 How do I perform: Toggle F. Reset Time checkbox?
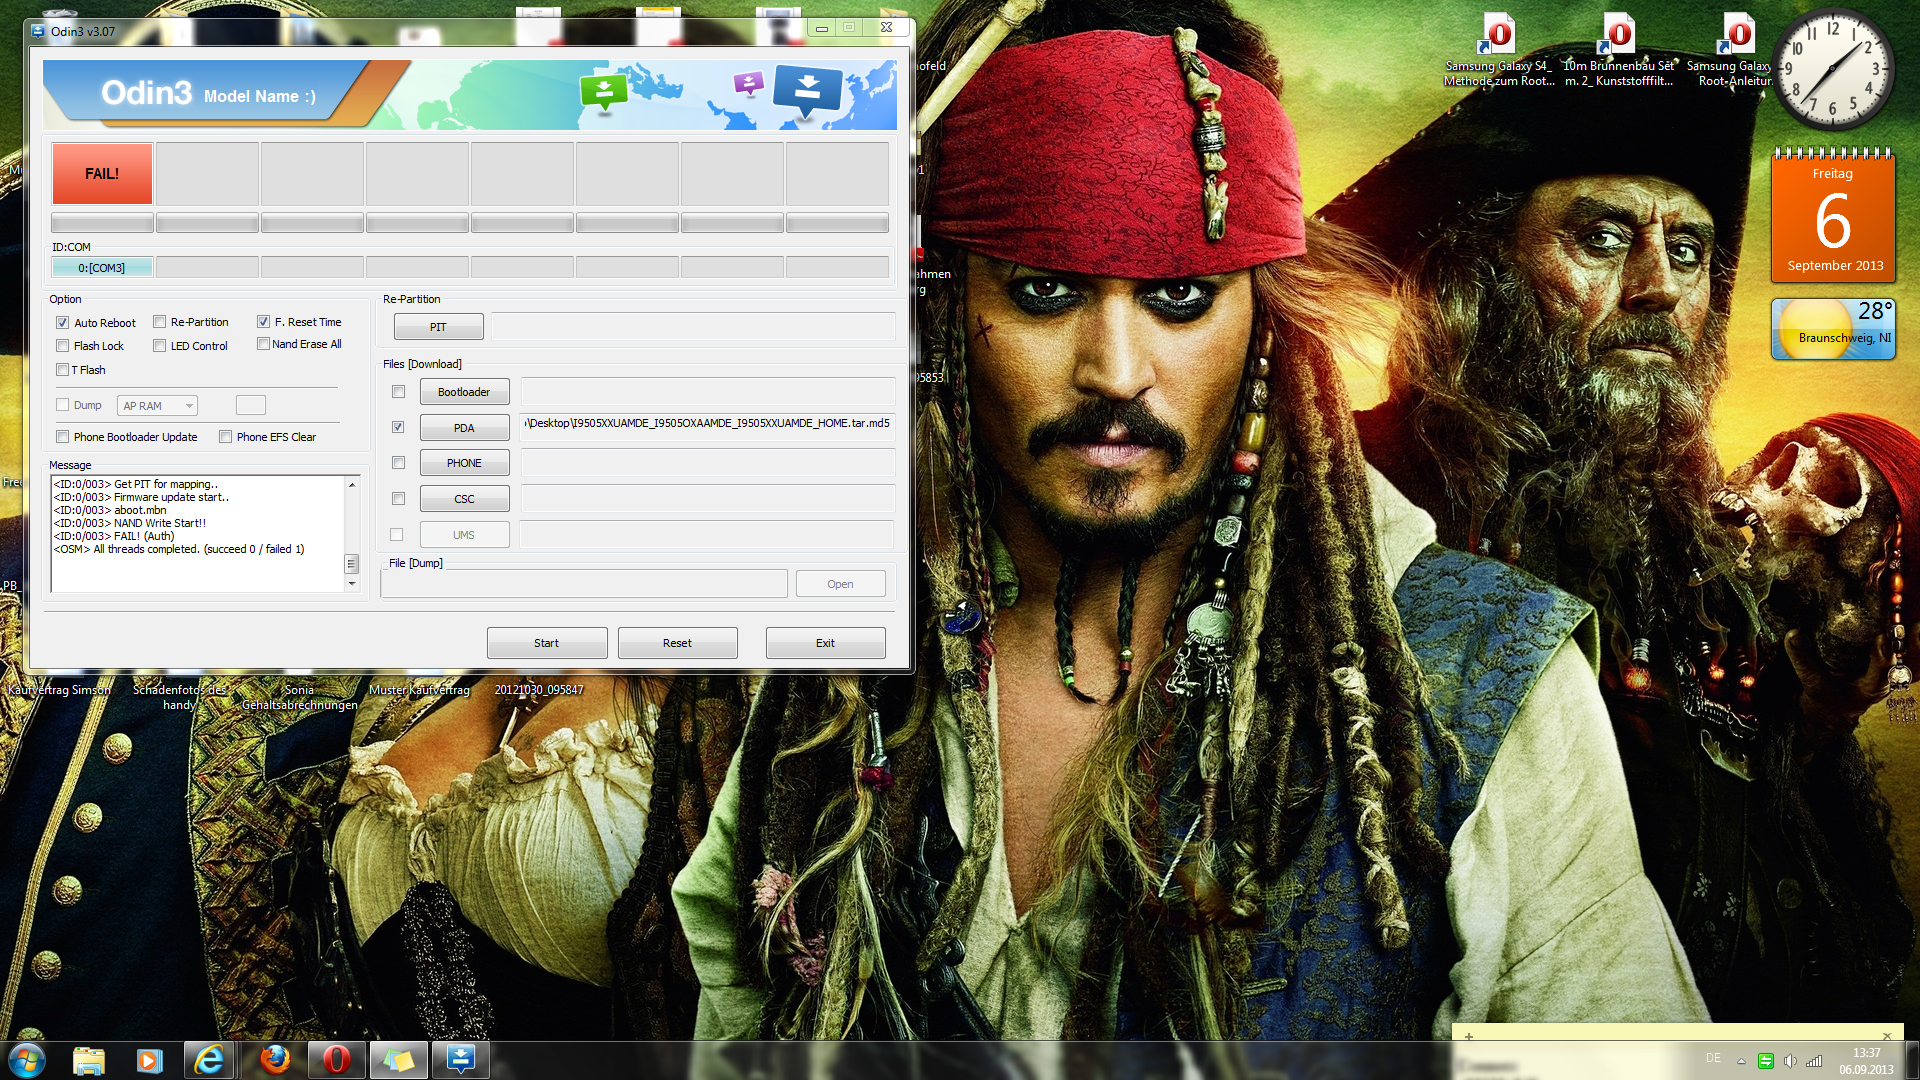click(264, 322)
